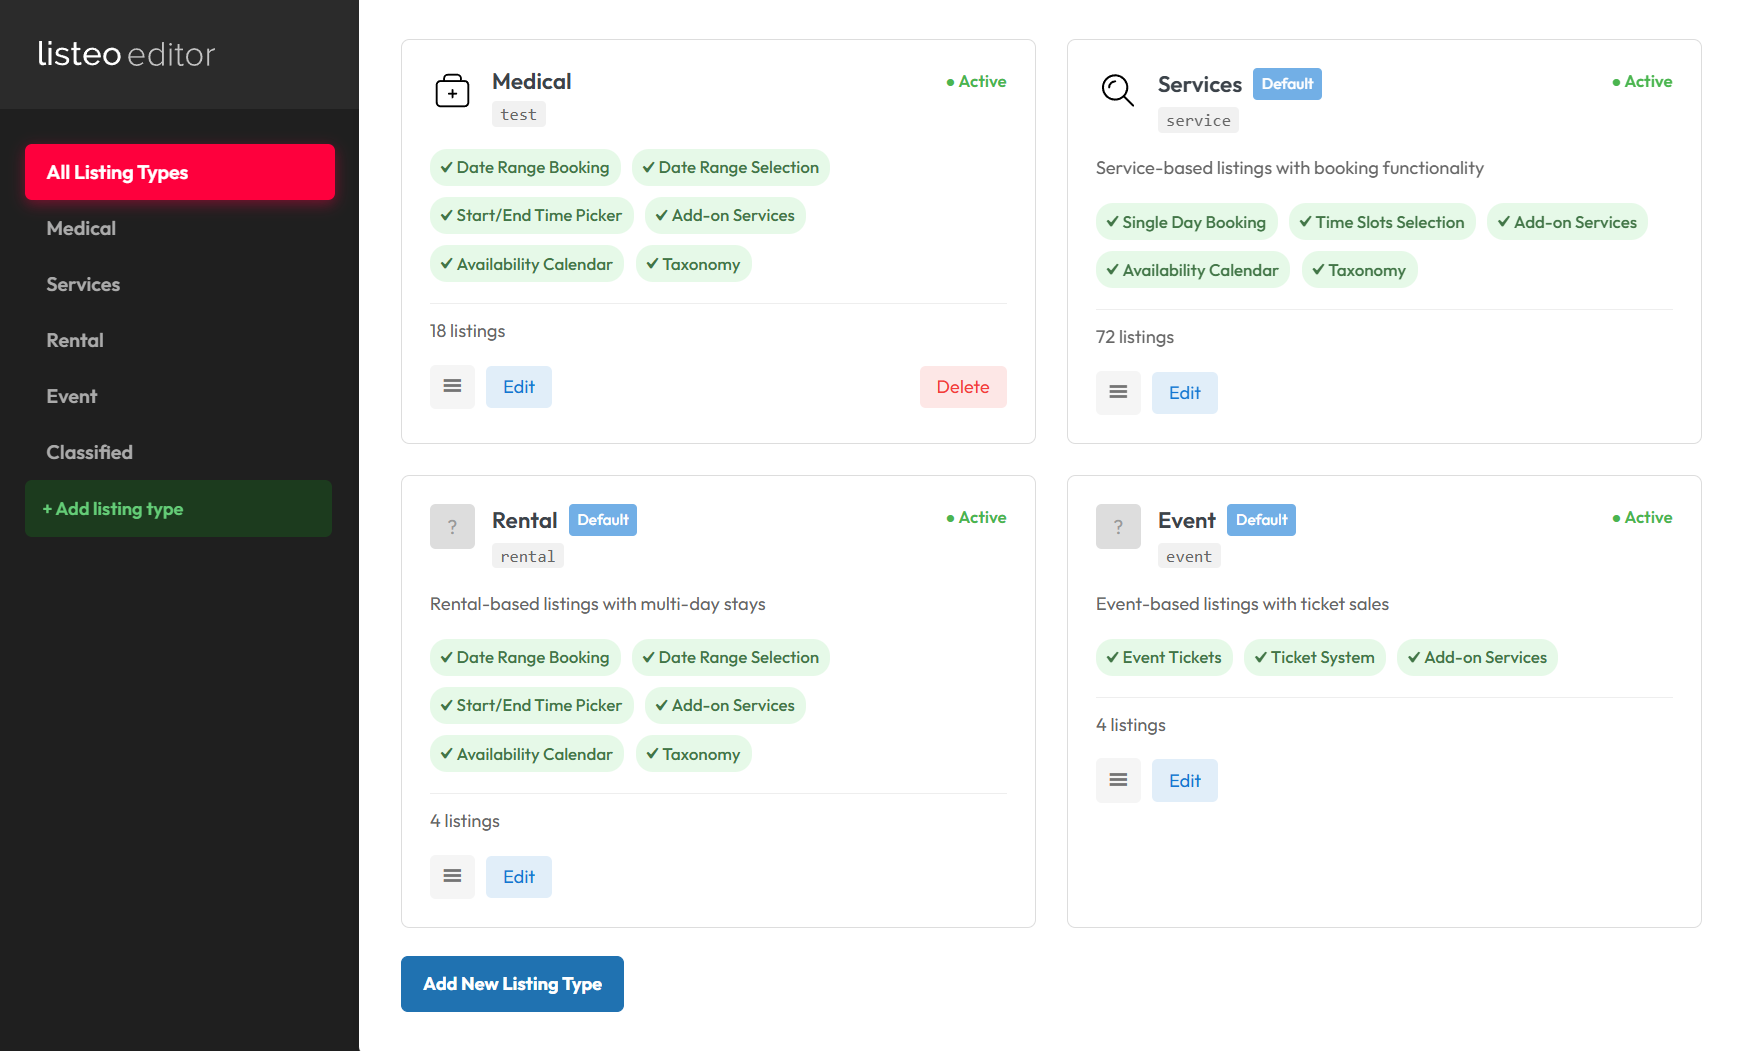Click the green Add listing type sidebar button
1740x1051 pixels.
[178, 509]
